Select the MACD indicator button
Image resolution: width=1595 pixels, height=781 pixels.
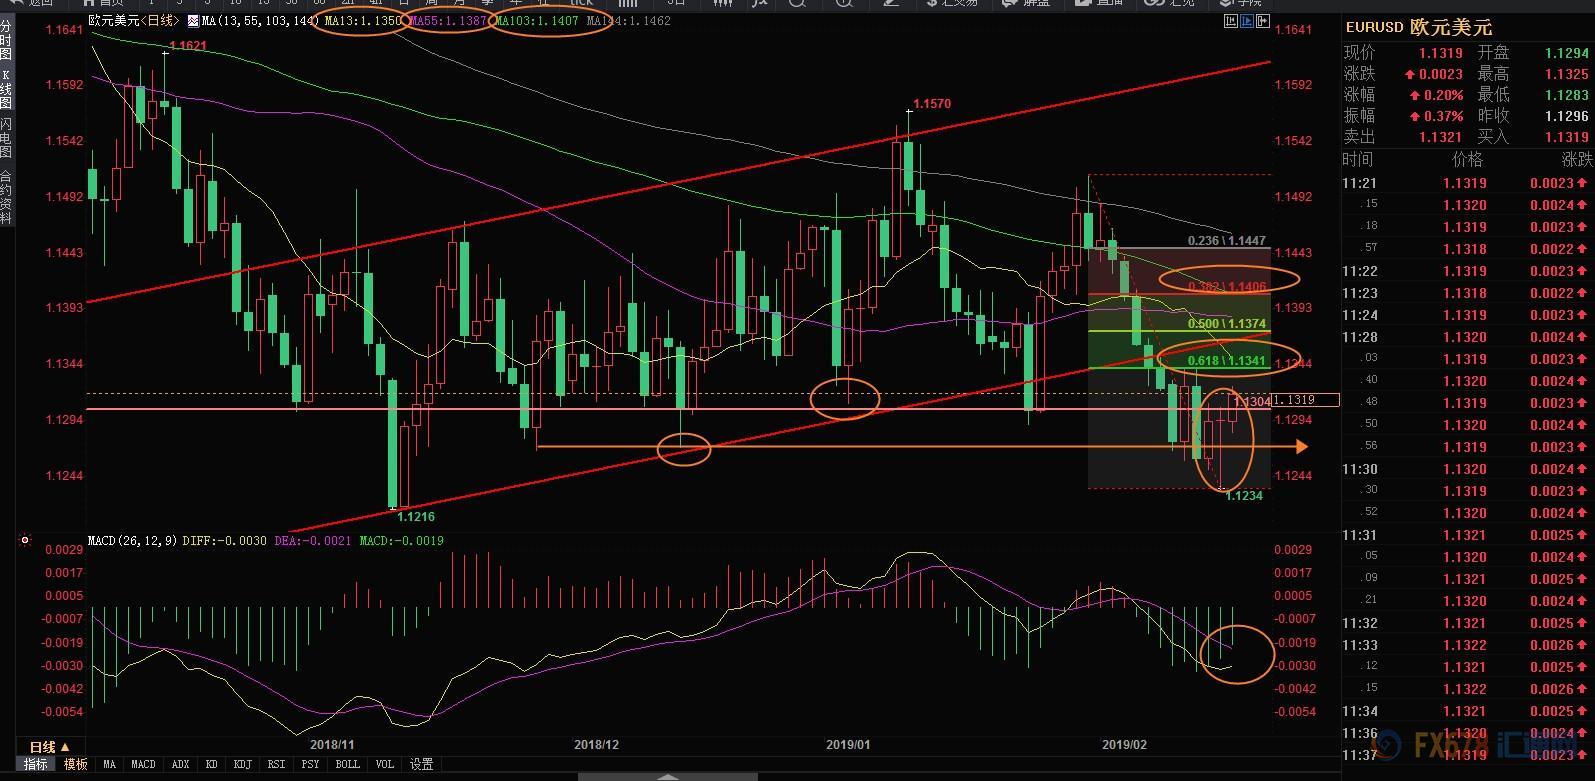(x=143, y=764)
